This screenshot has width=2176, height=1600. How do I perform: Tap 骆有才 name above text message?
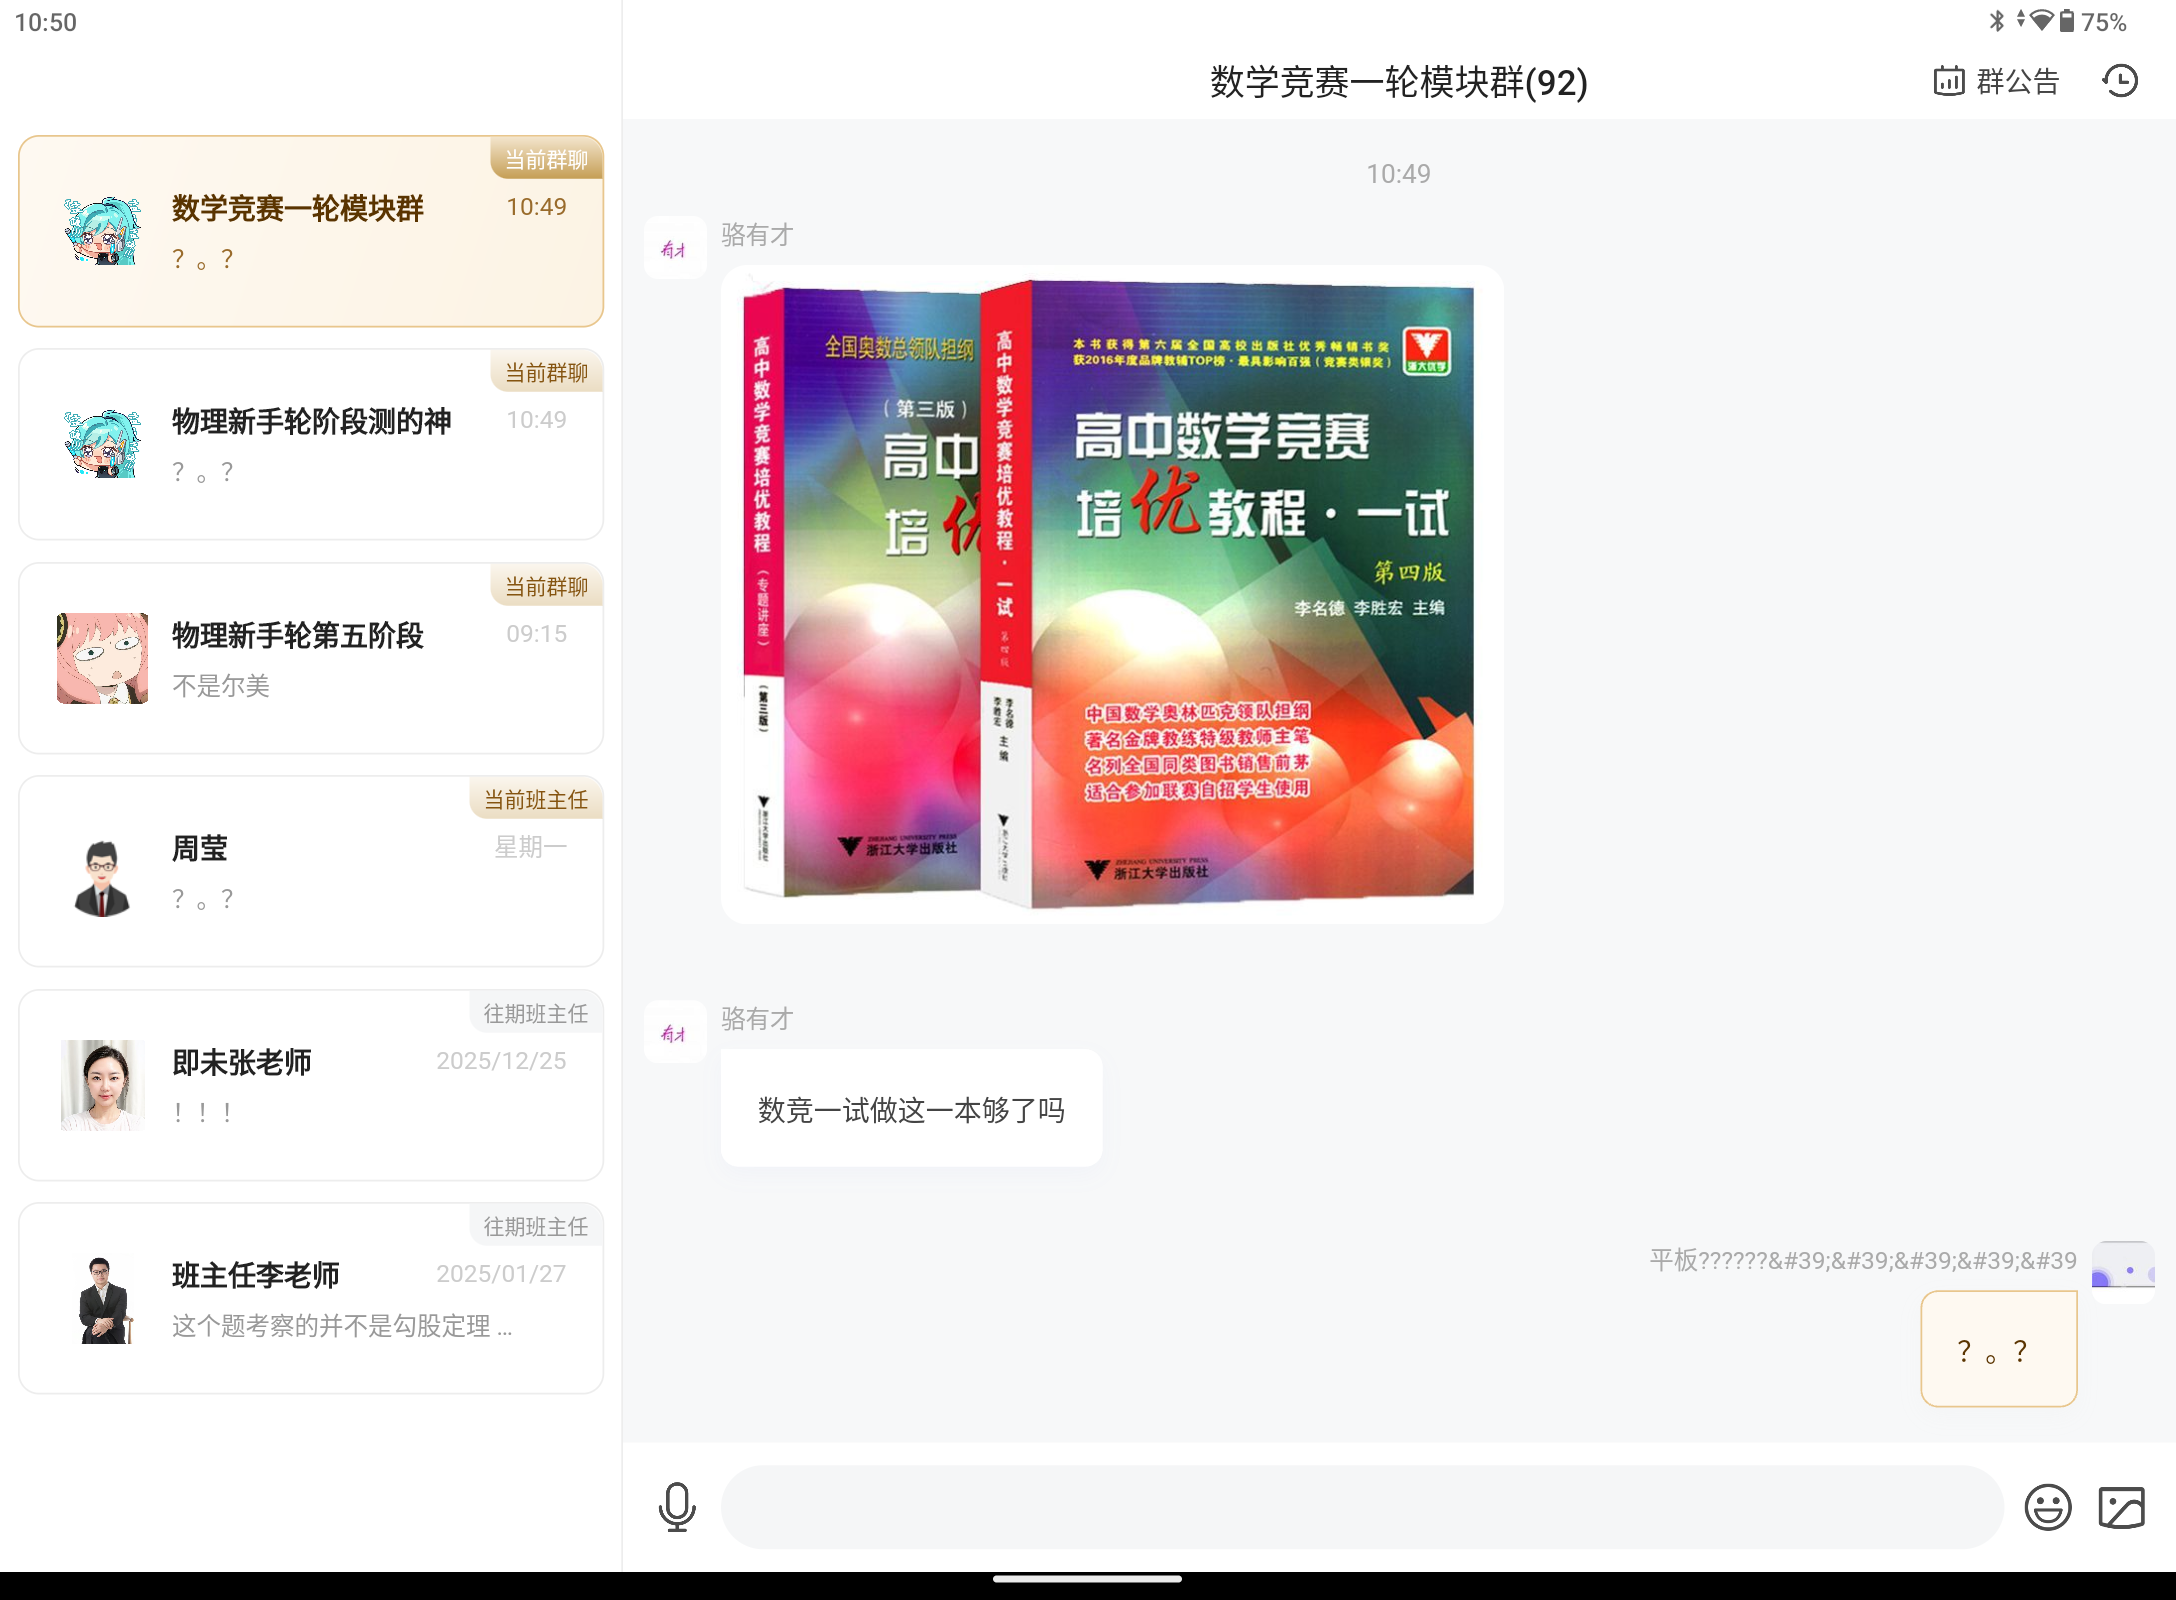point(757,1019)
